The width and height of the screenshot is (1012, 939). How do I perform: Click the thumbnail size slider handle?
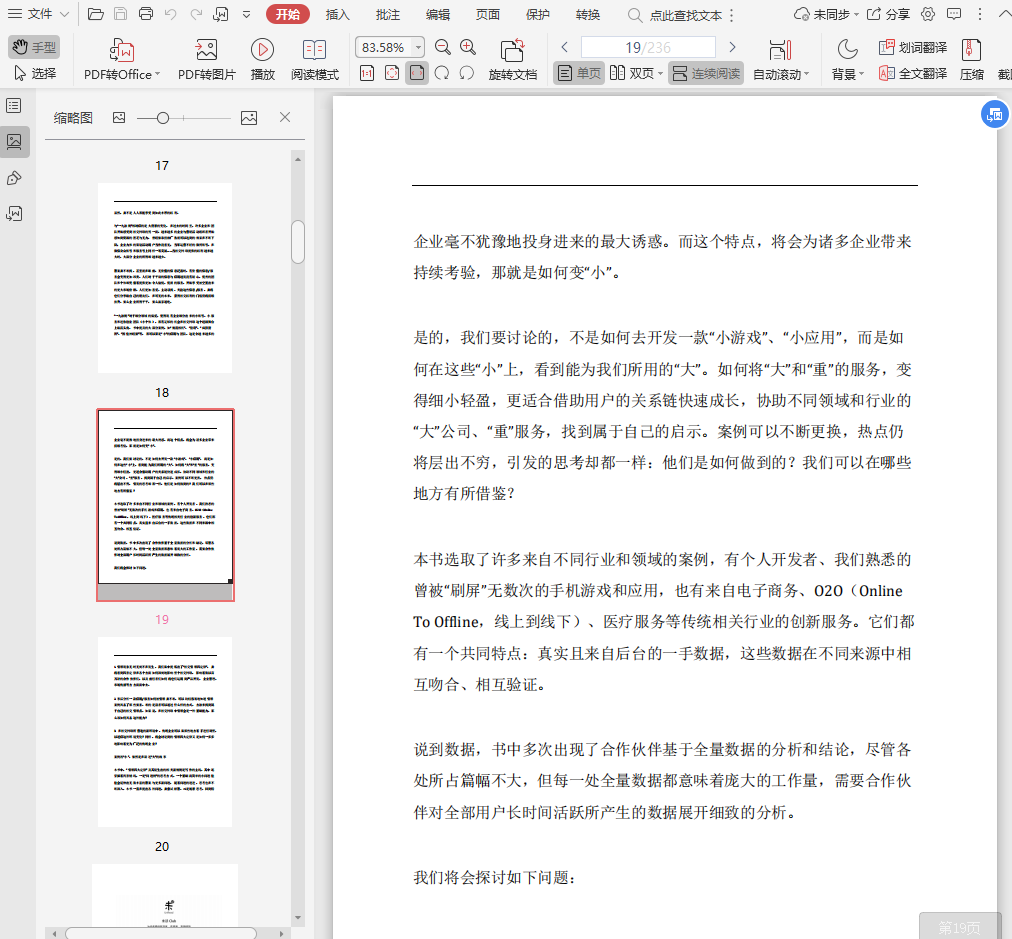point(163,118)
